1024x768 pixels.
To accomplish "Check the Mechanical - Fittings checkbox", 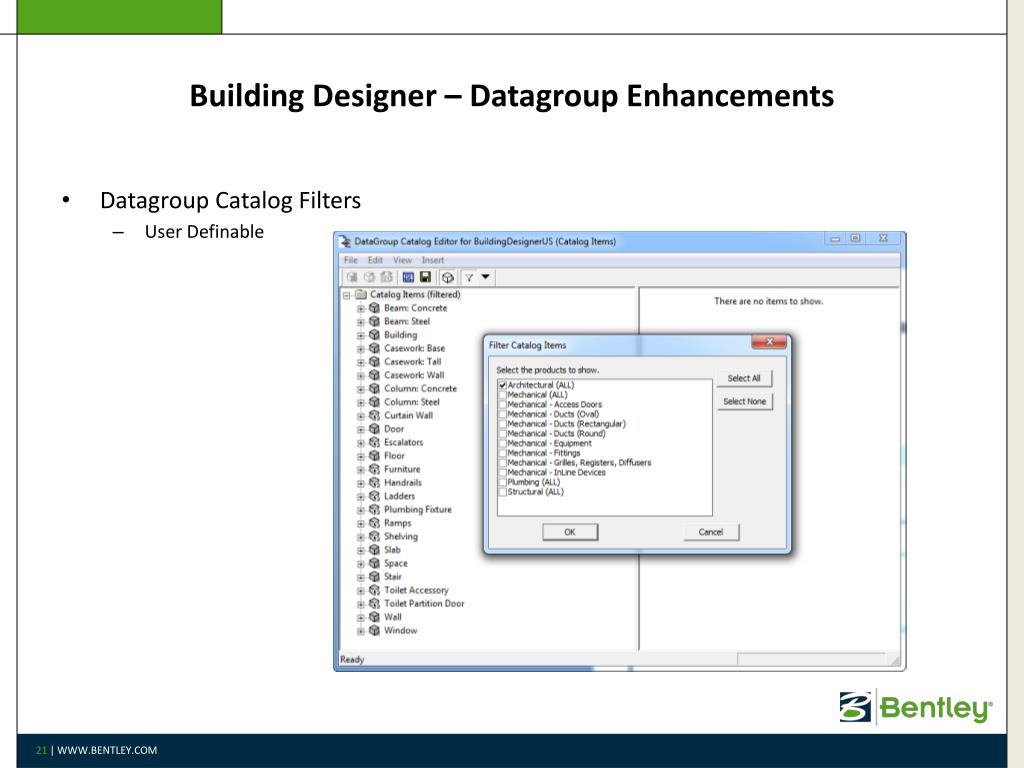I will click(502, 453).
